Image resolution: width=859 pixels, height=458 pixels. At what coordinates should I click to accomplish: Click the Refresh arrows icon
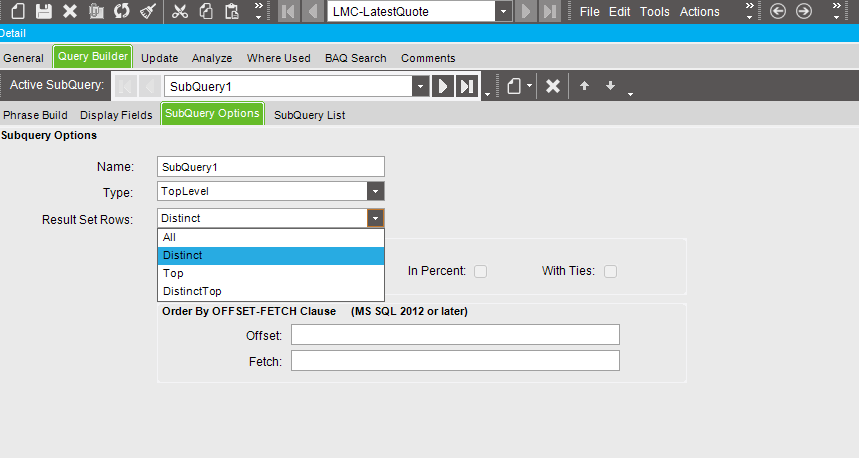click(122, 11)
